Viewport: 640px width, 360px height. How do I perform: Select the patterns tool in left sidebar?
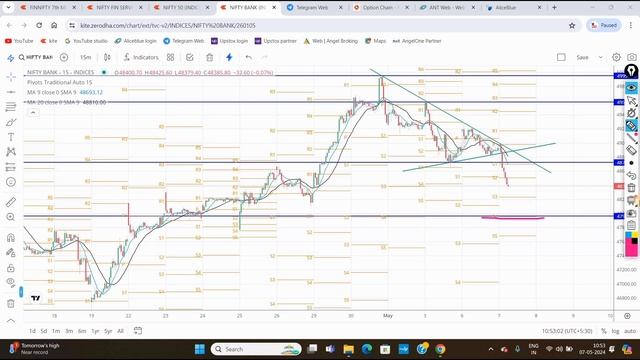click(11, 152)
